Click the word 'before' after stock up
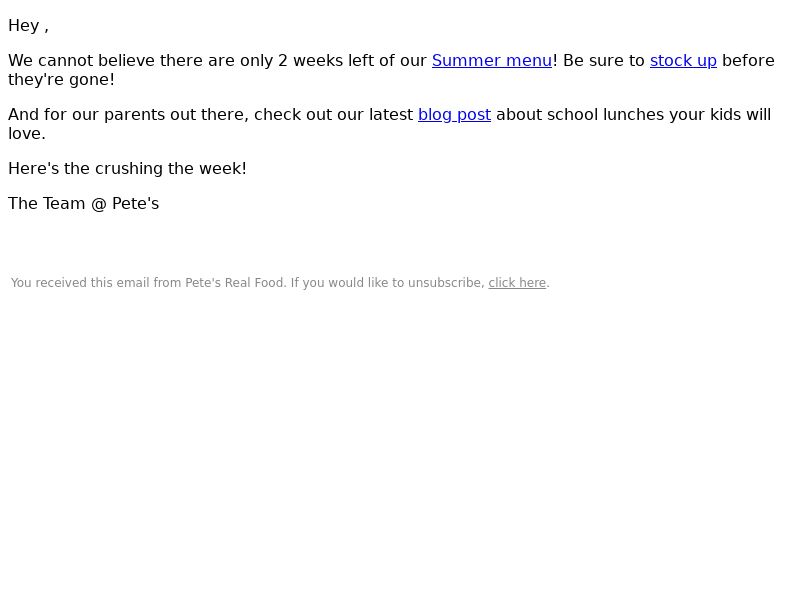The image size is (800, 600). point(748,61)
